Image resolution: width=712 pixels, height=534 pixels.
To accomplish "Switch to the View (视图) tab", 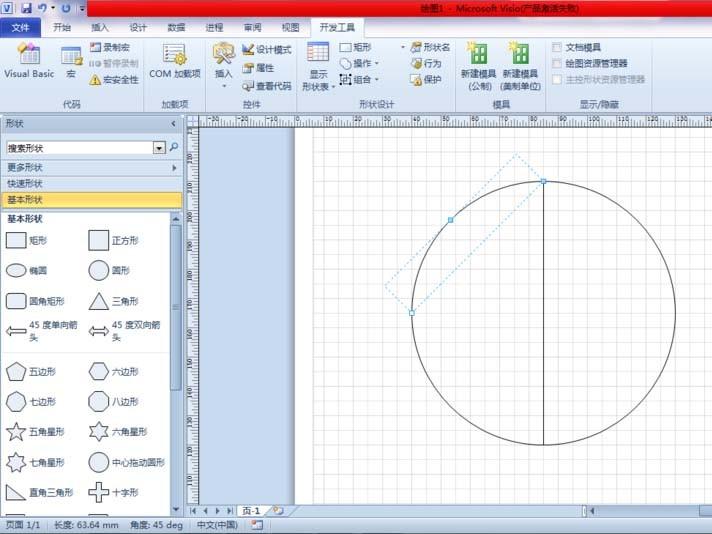I will pos(291,28).
